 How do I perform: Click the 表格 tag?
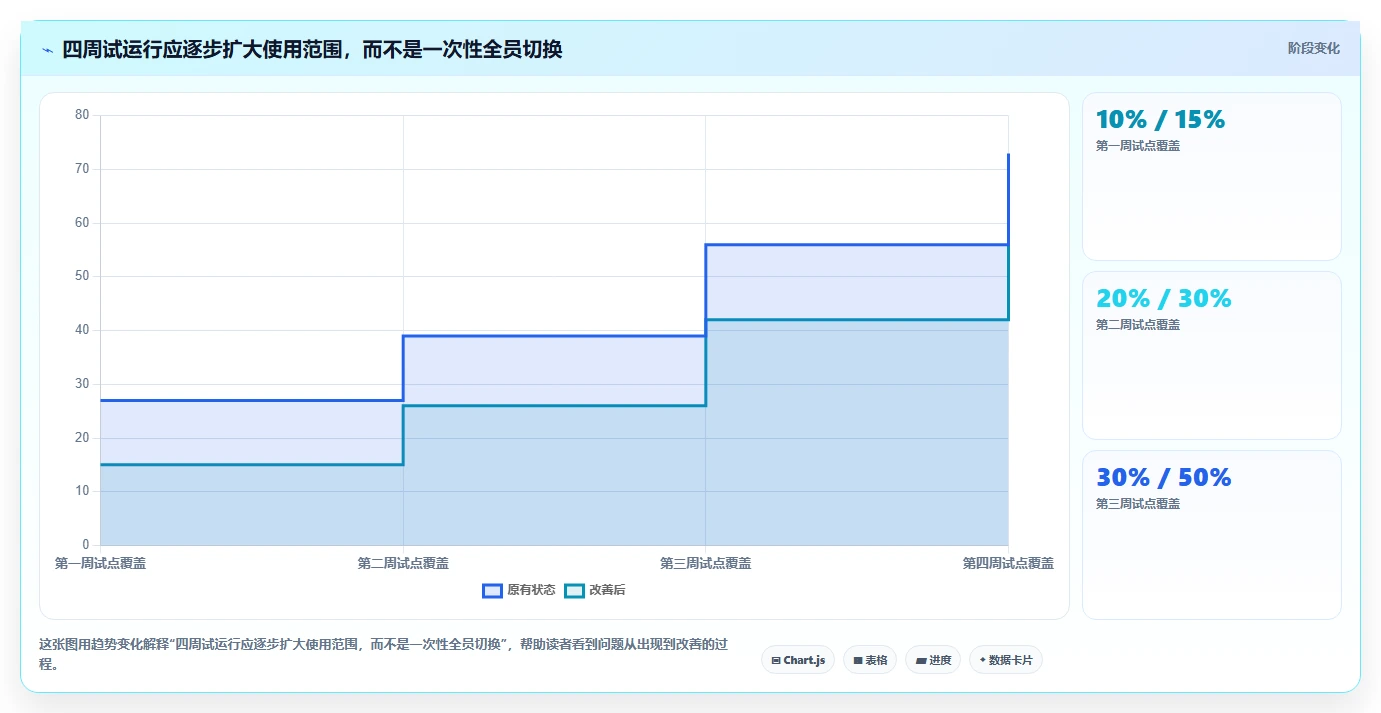(x=870, y=660)
